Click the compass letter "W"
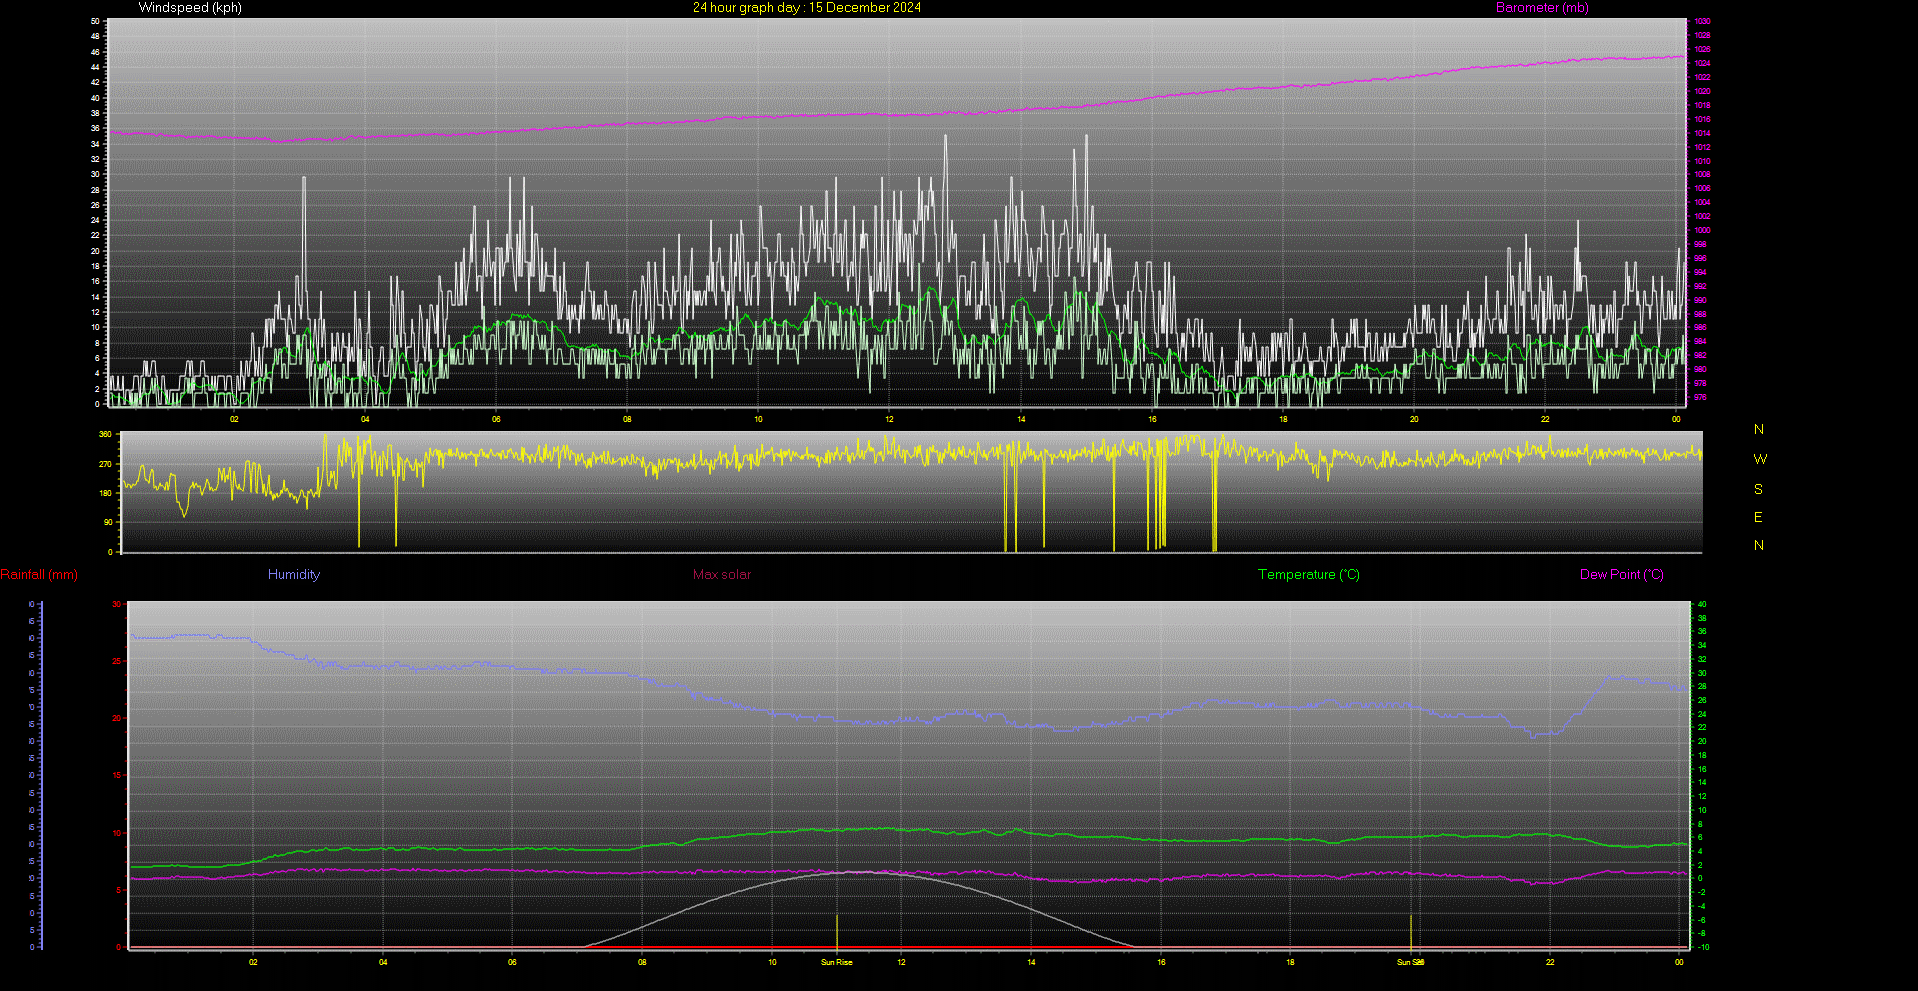Viewport: 1918px width, 991px height. (1760, 460)
